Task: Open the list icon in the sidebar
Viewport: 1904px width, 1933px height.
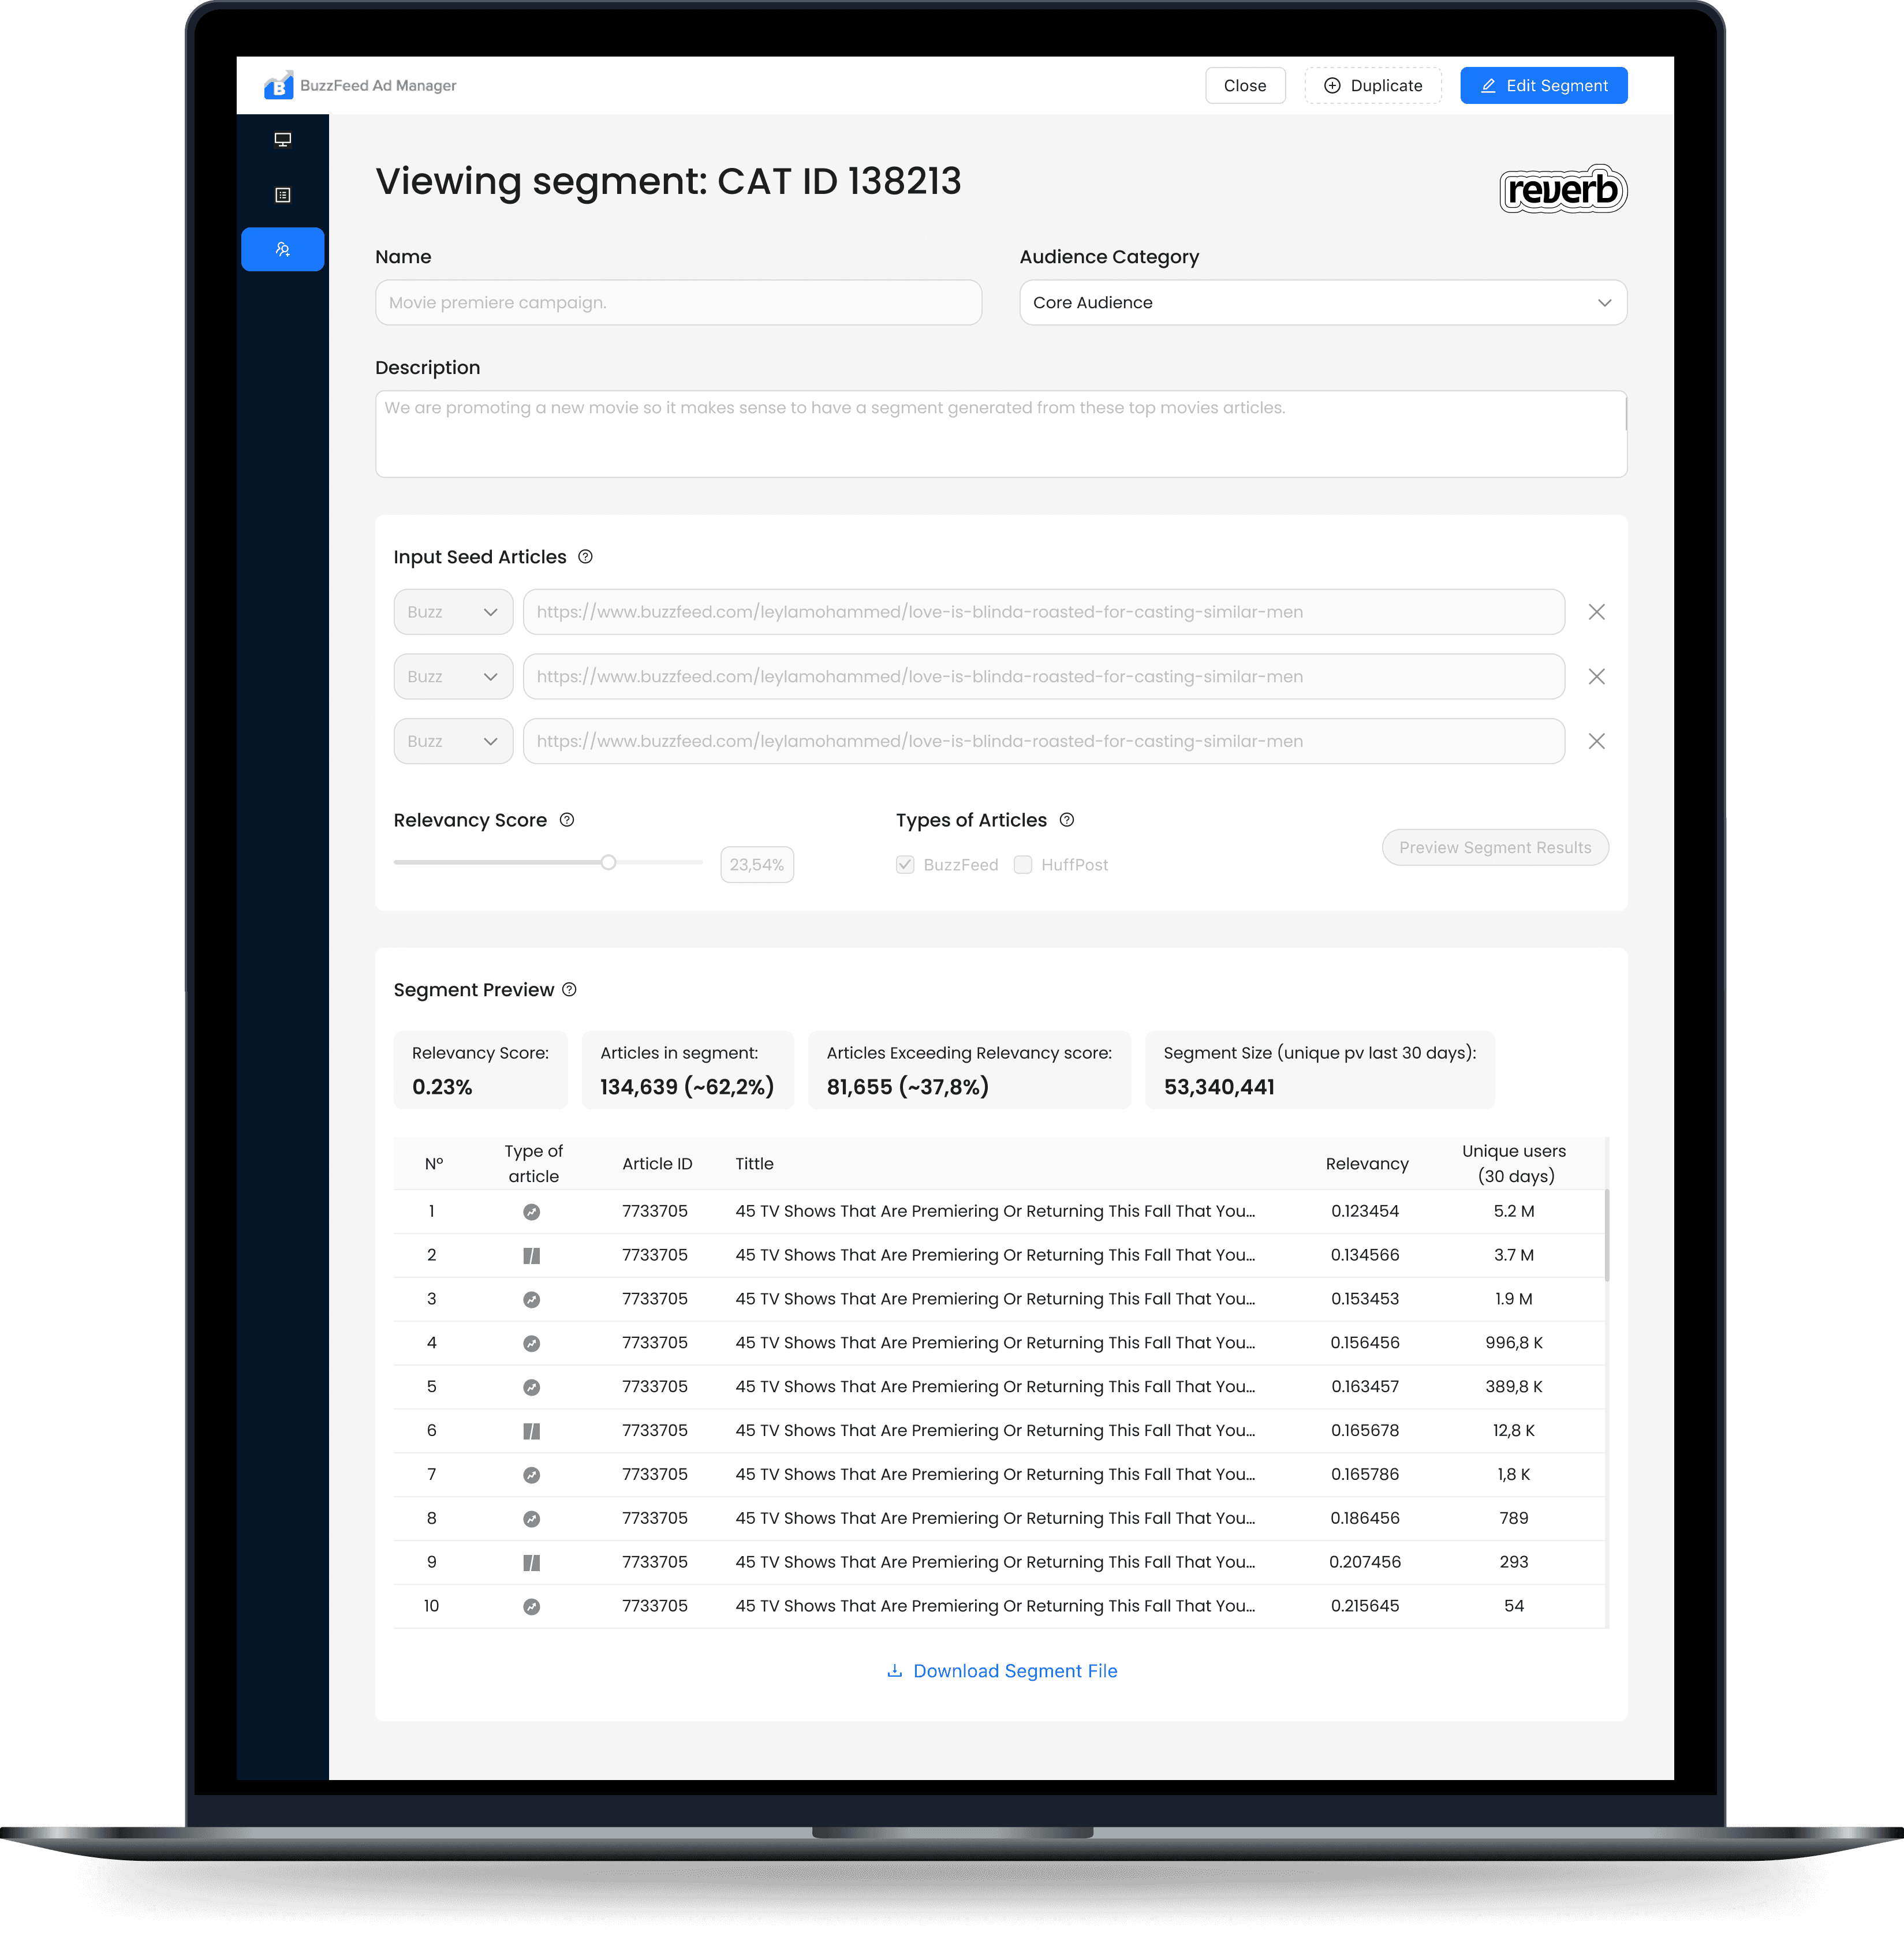Action: pos(283,195)
